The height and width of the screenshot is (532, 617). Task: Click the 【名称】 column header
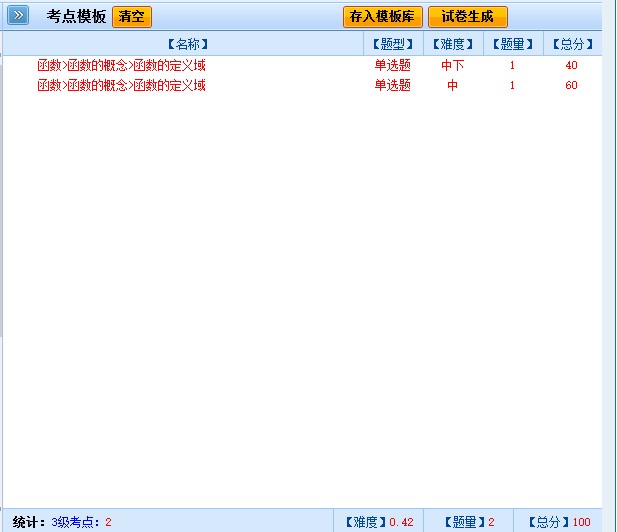(188, 44)
